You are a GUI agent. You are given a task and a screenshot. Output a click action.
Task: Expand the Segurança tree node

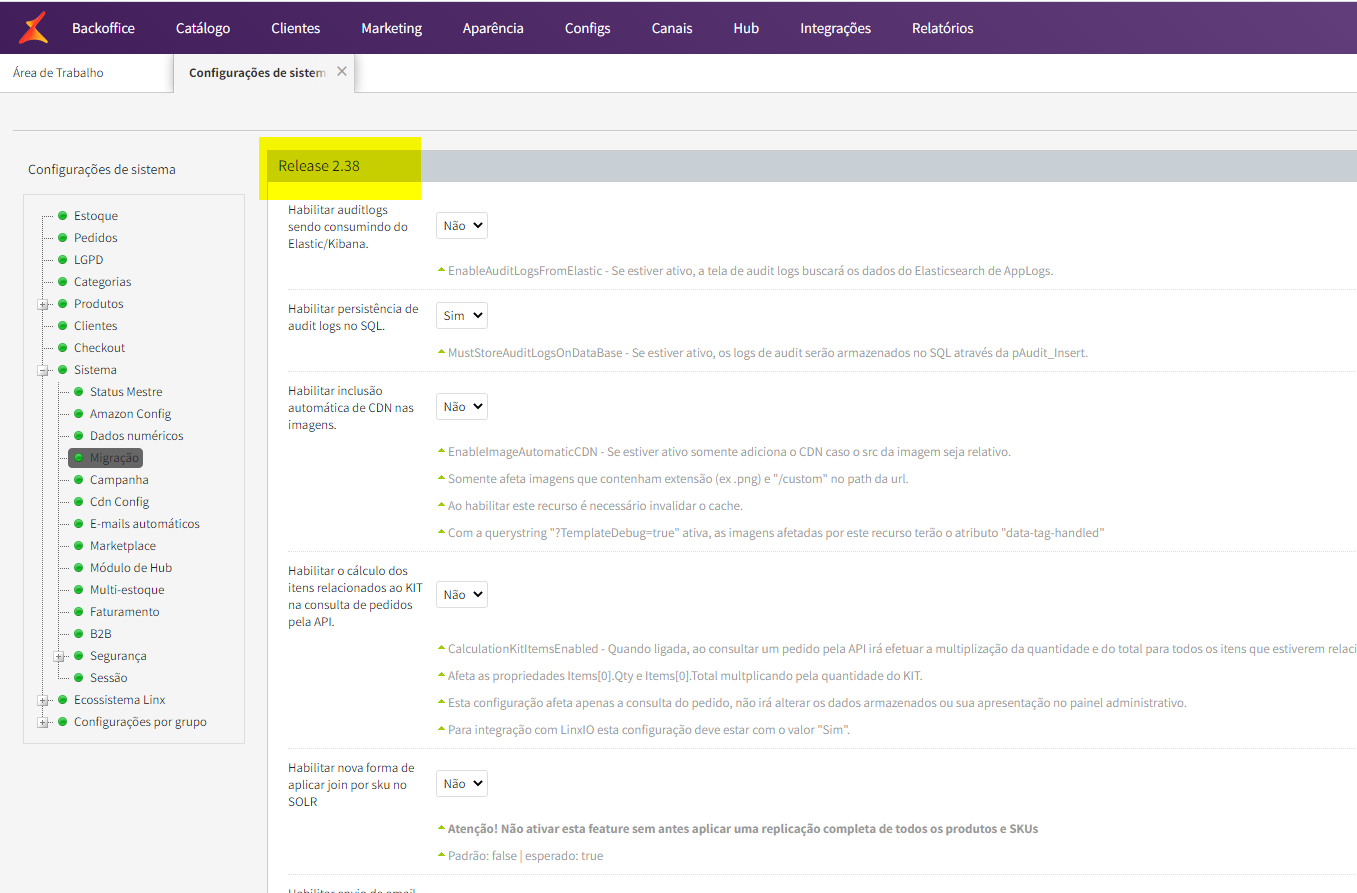coord(60,656)
